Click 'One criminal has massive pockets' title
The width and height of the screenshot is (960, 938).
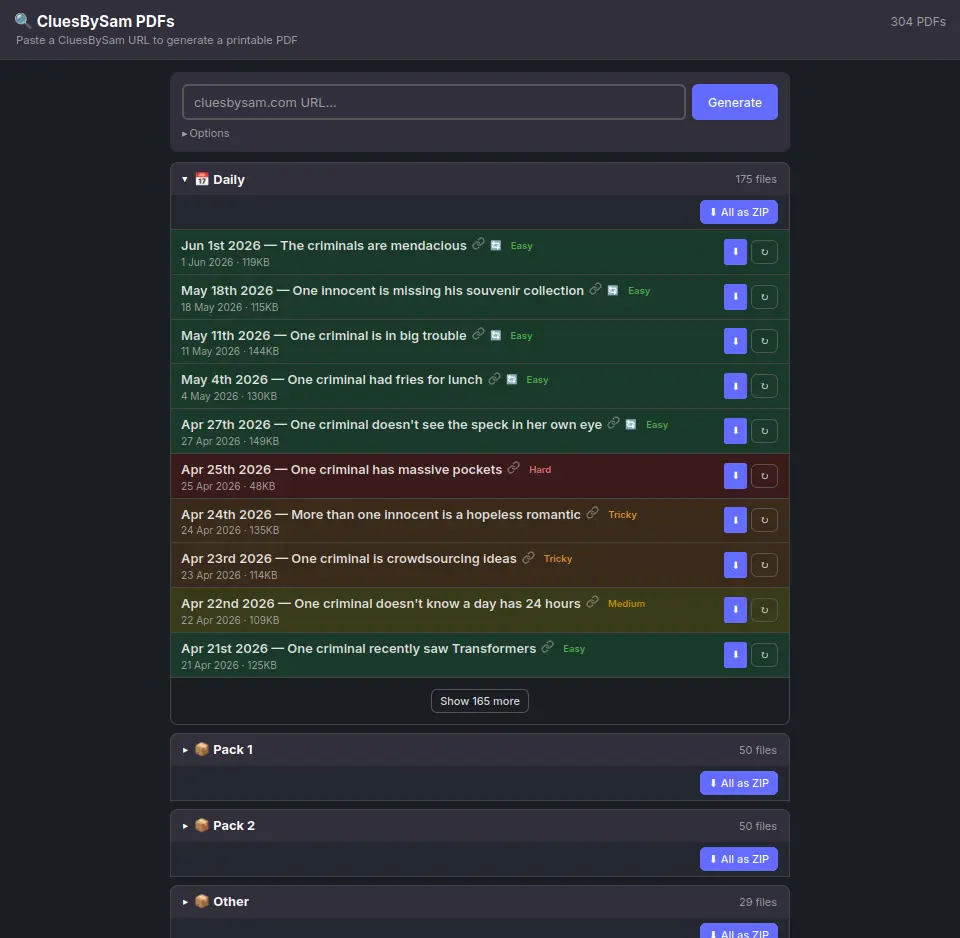[x=396, y=470]
